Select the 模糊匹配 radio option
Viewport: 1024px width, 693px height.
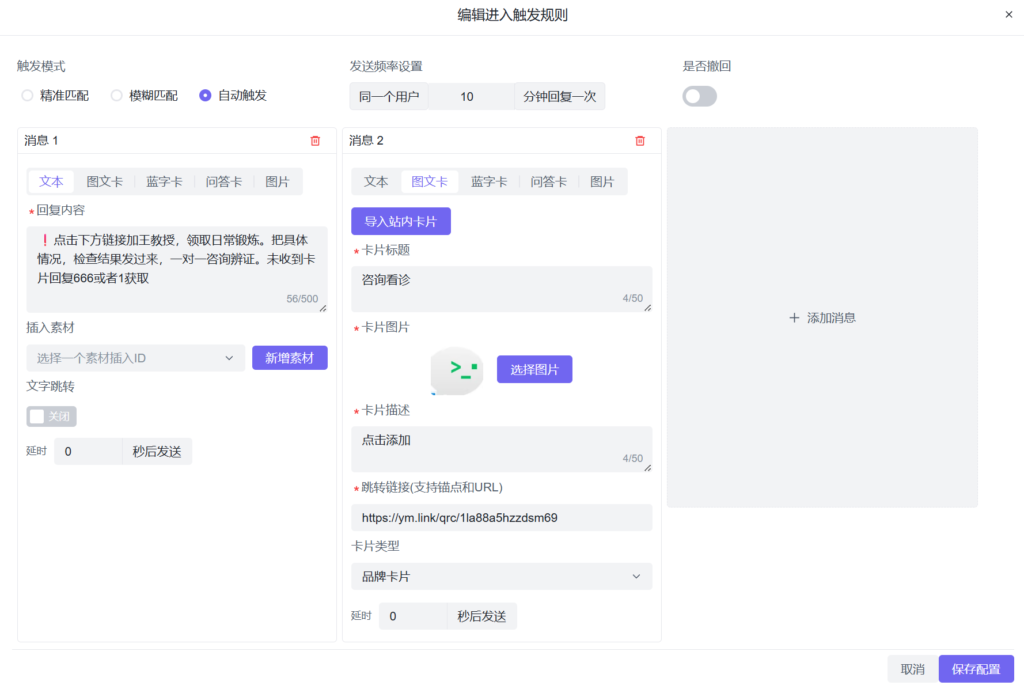click(x=117, y=96)
